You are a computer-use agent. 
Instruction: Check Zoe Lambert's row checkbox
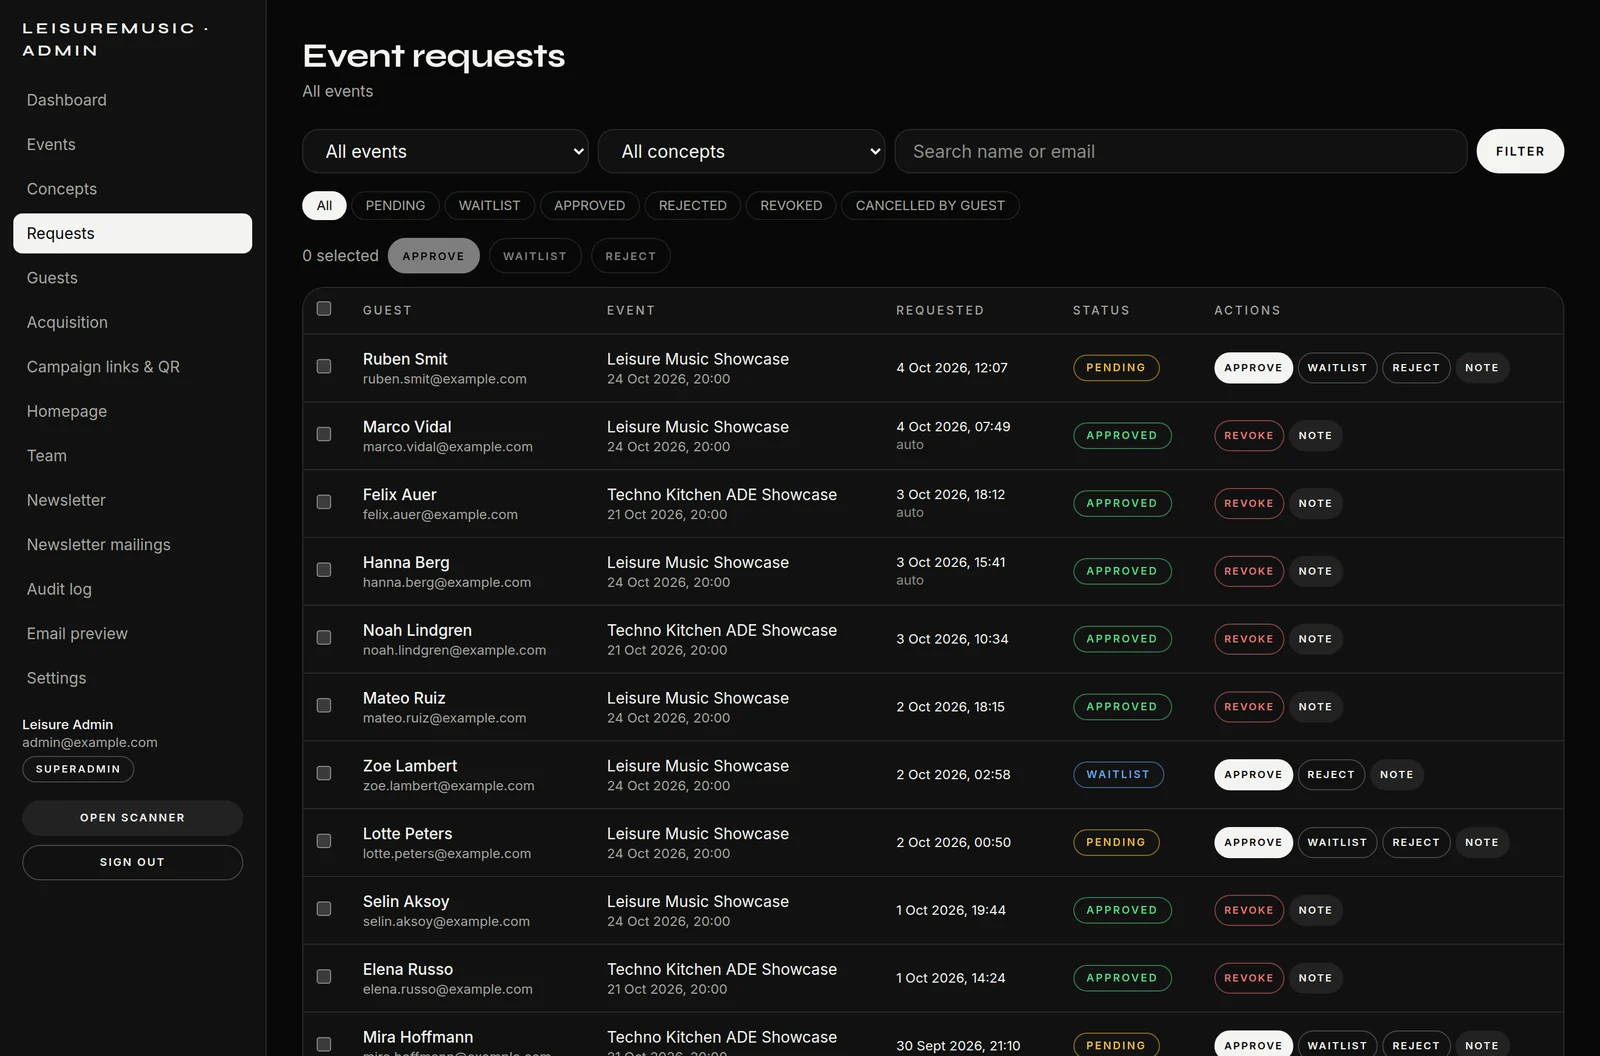324,774
